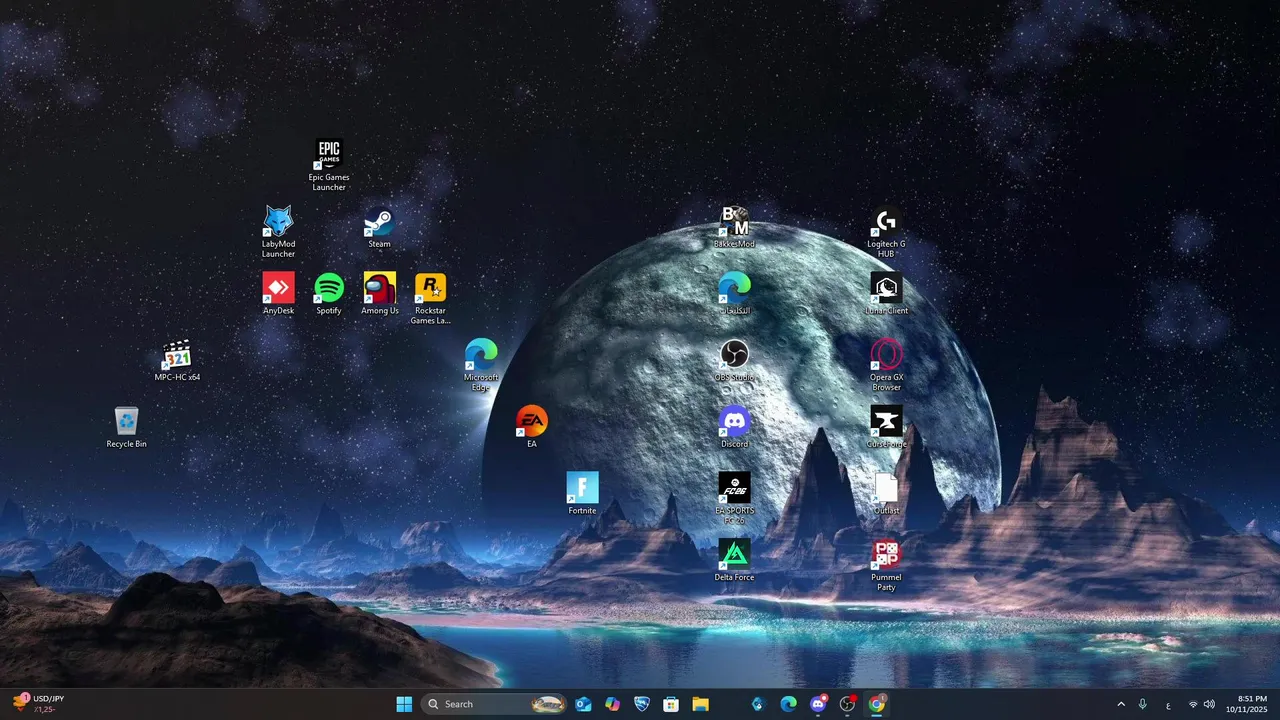Click the BakkesMod desktop icon

734,227
